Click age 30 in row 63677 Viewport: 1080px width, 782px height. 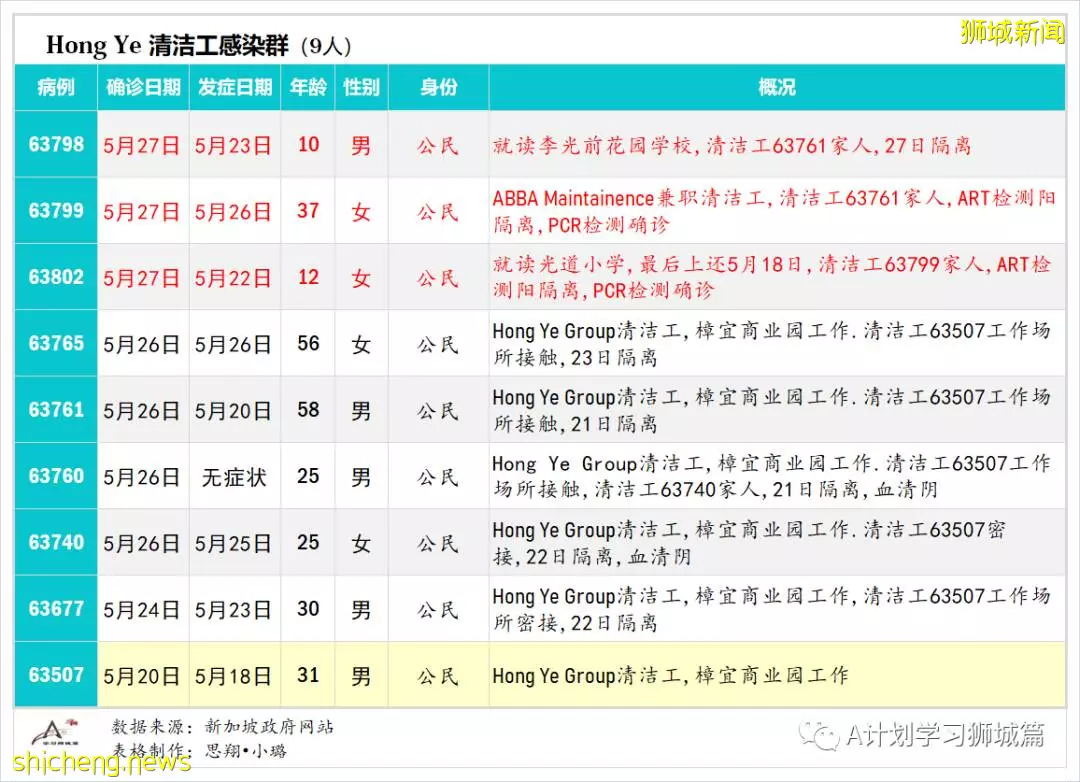[x=308, y=608]
